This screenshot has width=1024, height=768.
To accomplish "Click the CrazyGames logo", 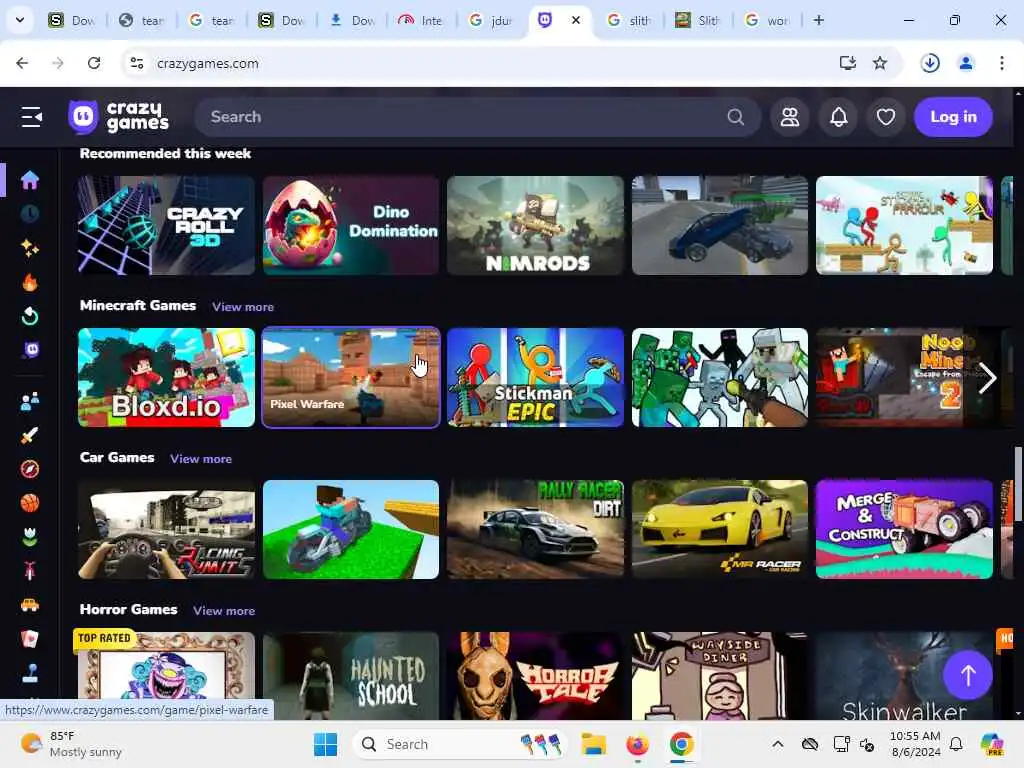I will point(119,117).
